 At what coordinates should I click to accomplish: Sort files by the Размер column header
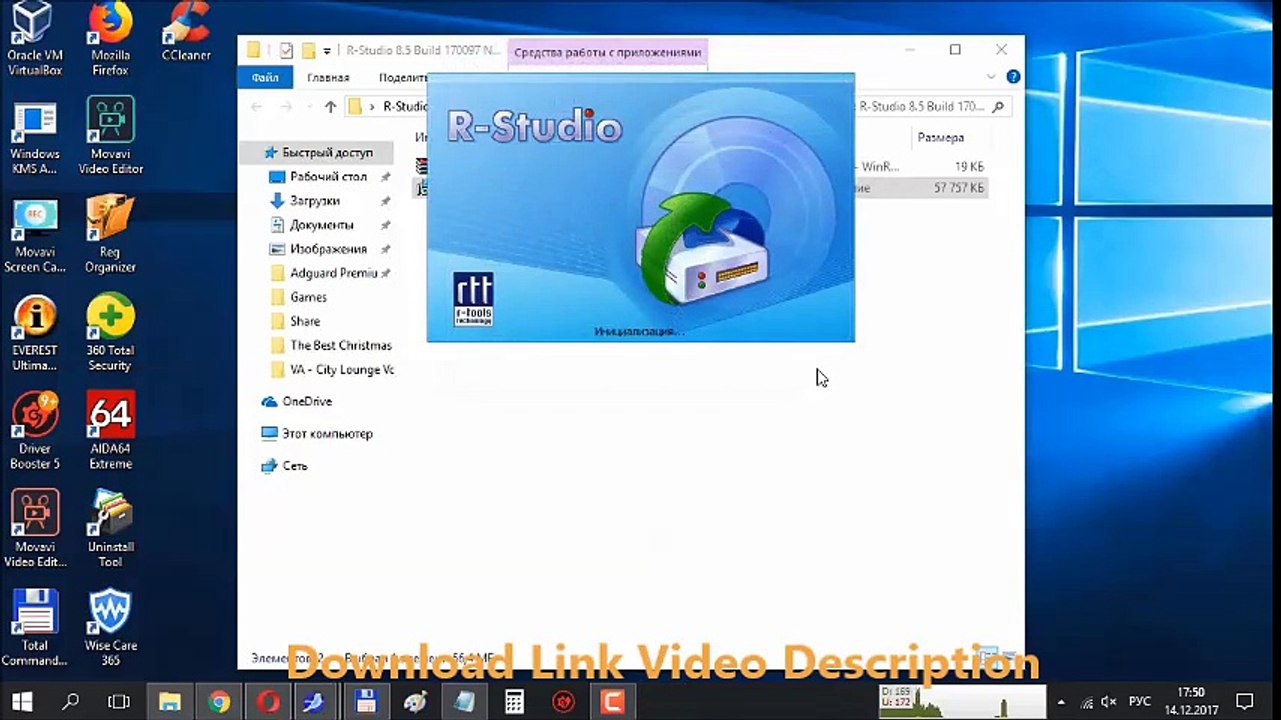[x=940, y=138]
